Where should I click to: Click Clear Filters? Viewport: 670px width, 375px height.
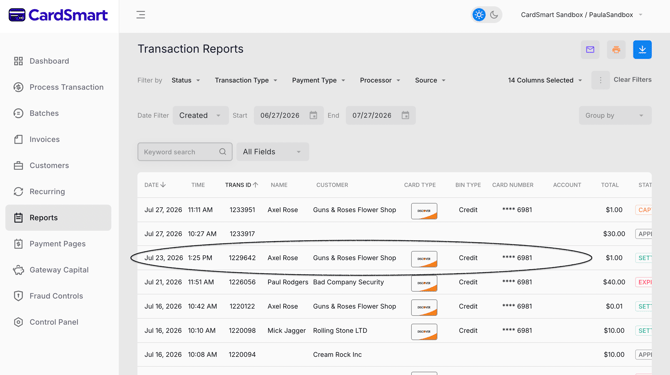pos(632,80)
